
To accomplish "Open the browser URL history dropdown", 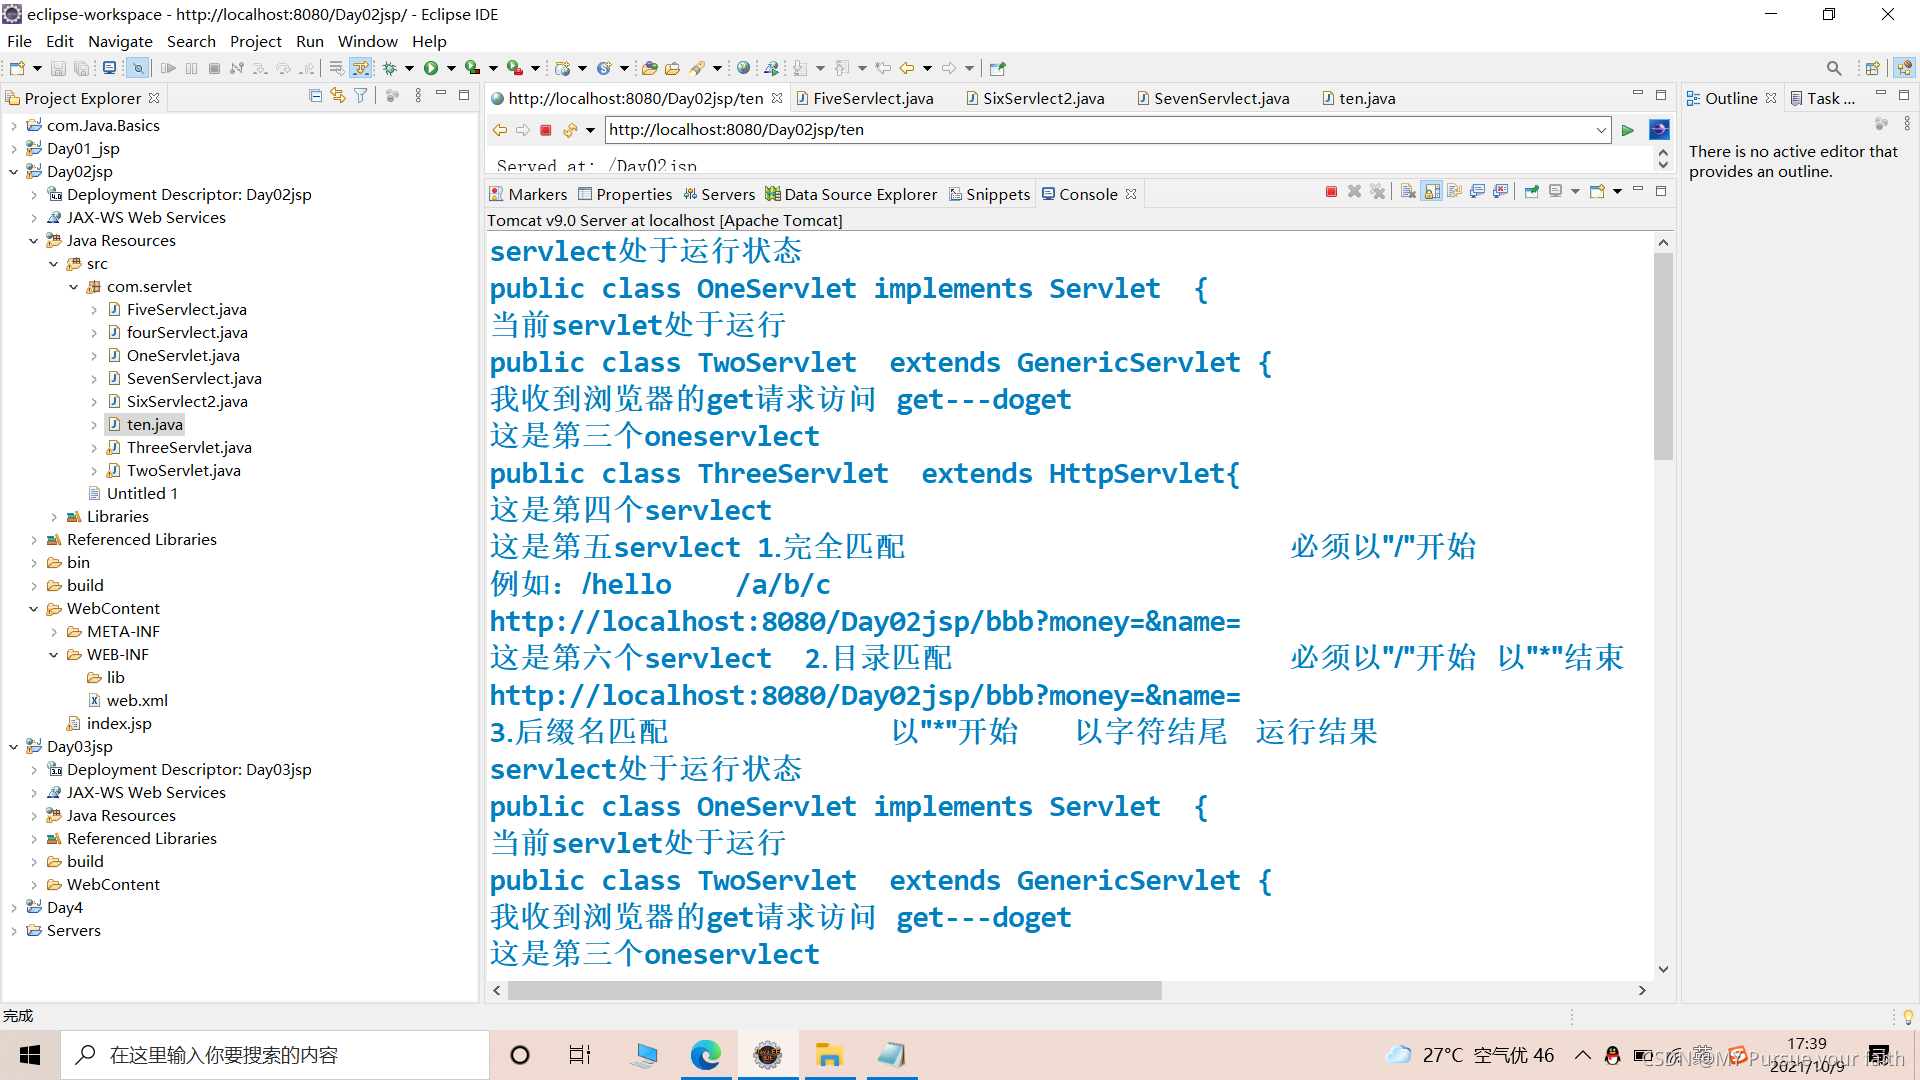I will pos(1600,130).
